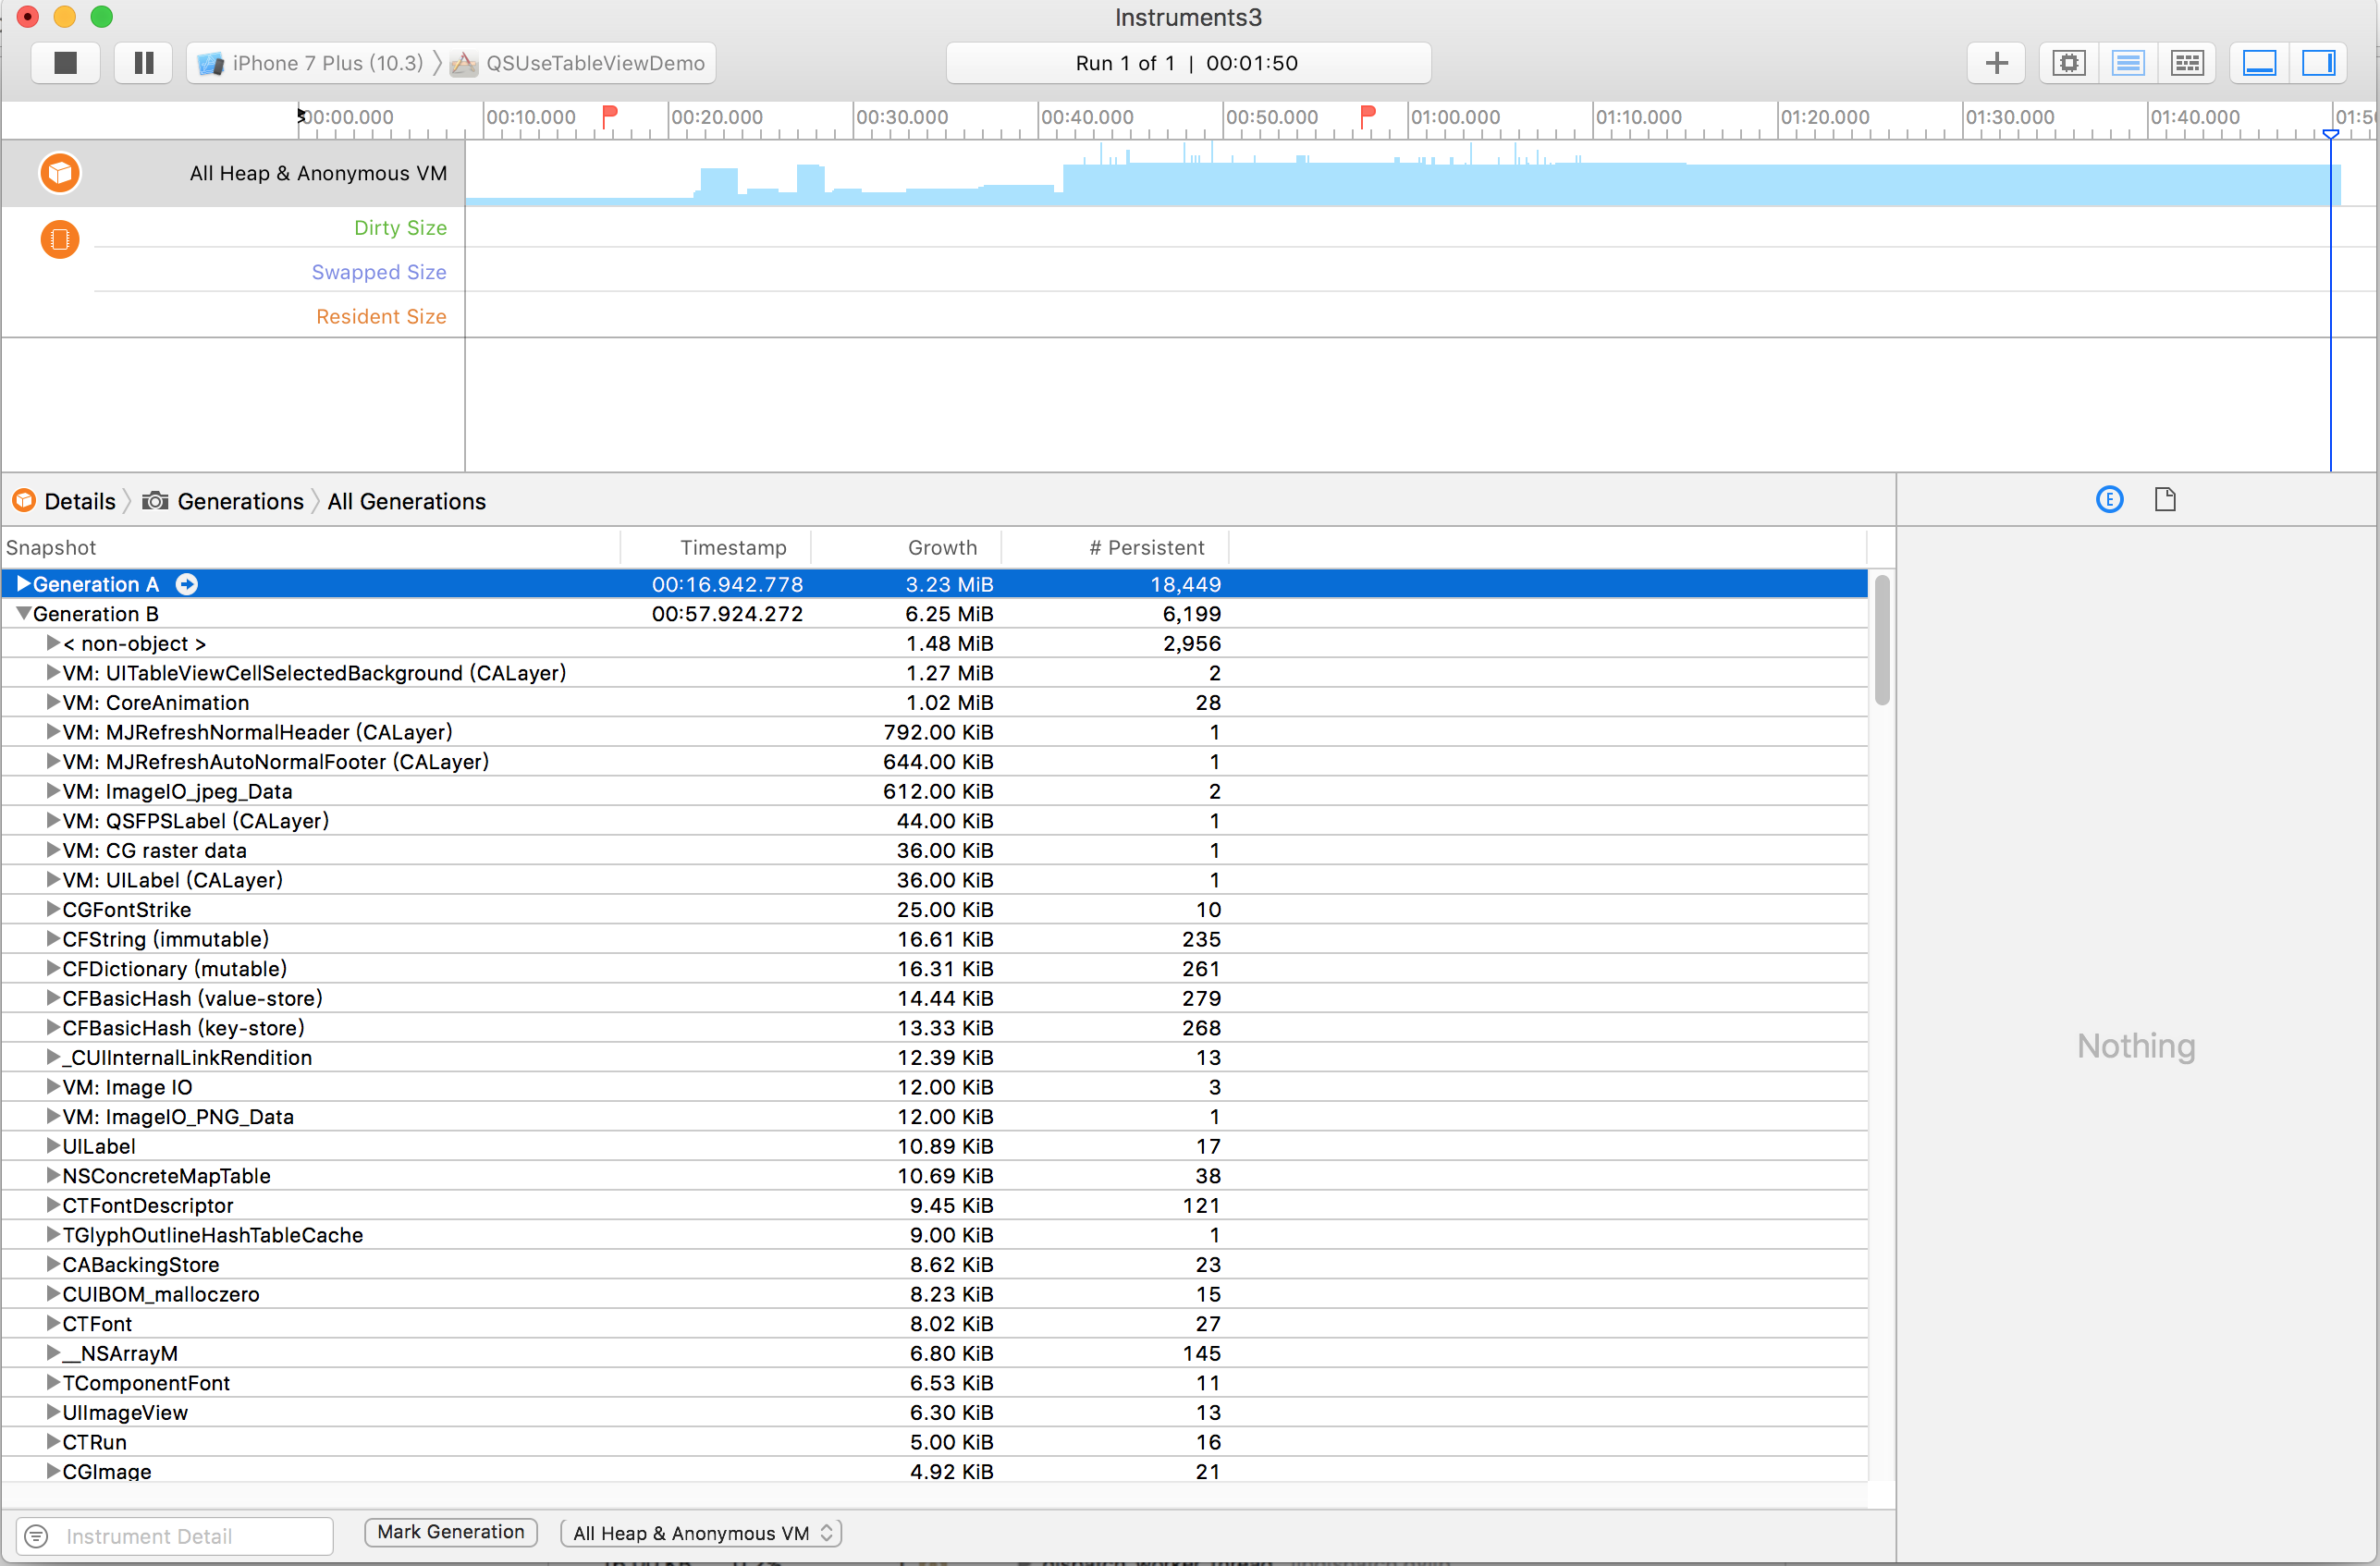Add a new instrument with the plus button
The width and height of the screenshot is (2380, 1566).
point(1996,63)
